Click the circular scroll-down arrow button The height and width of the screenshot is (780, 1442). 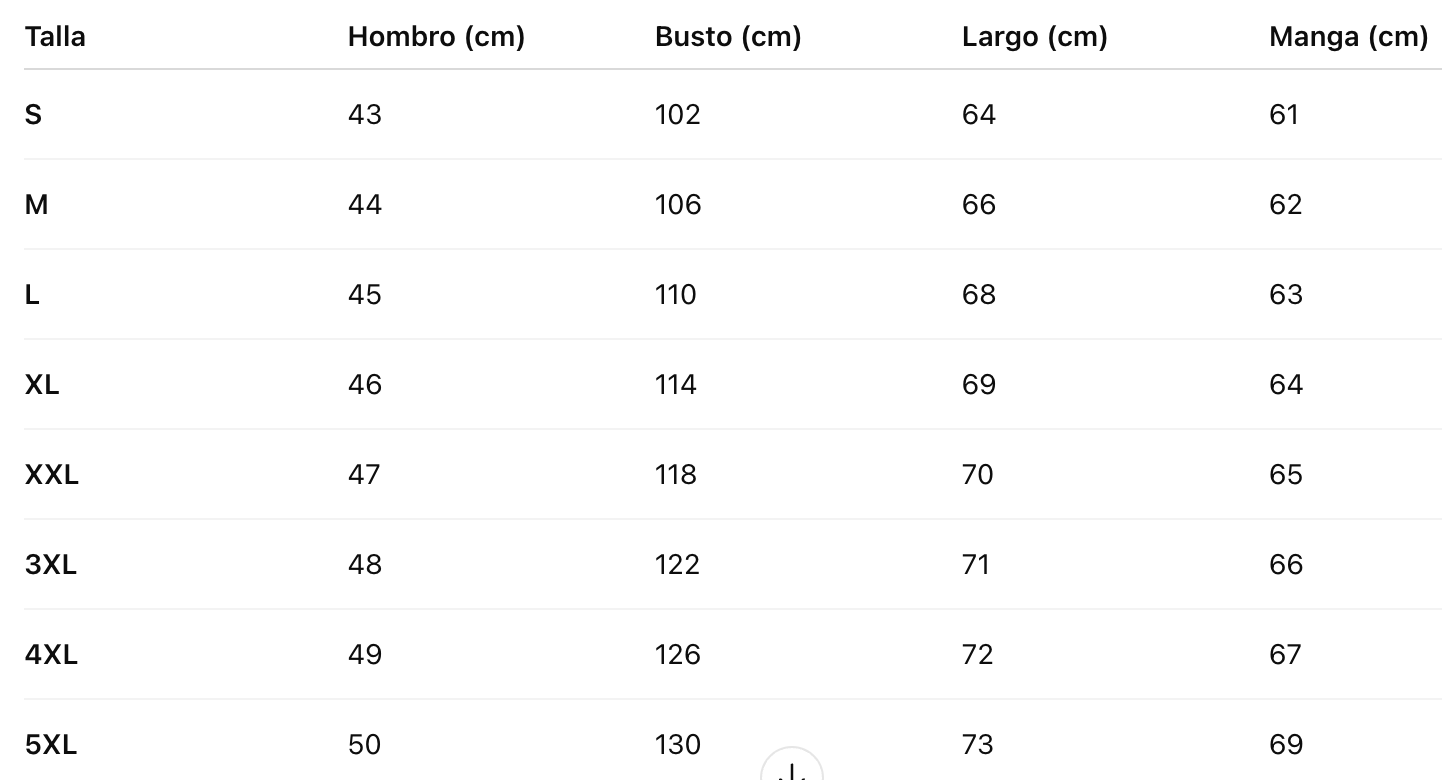[x=792, y=768]
